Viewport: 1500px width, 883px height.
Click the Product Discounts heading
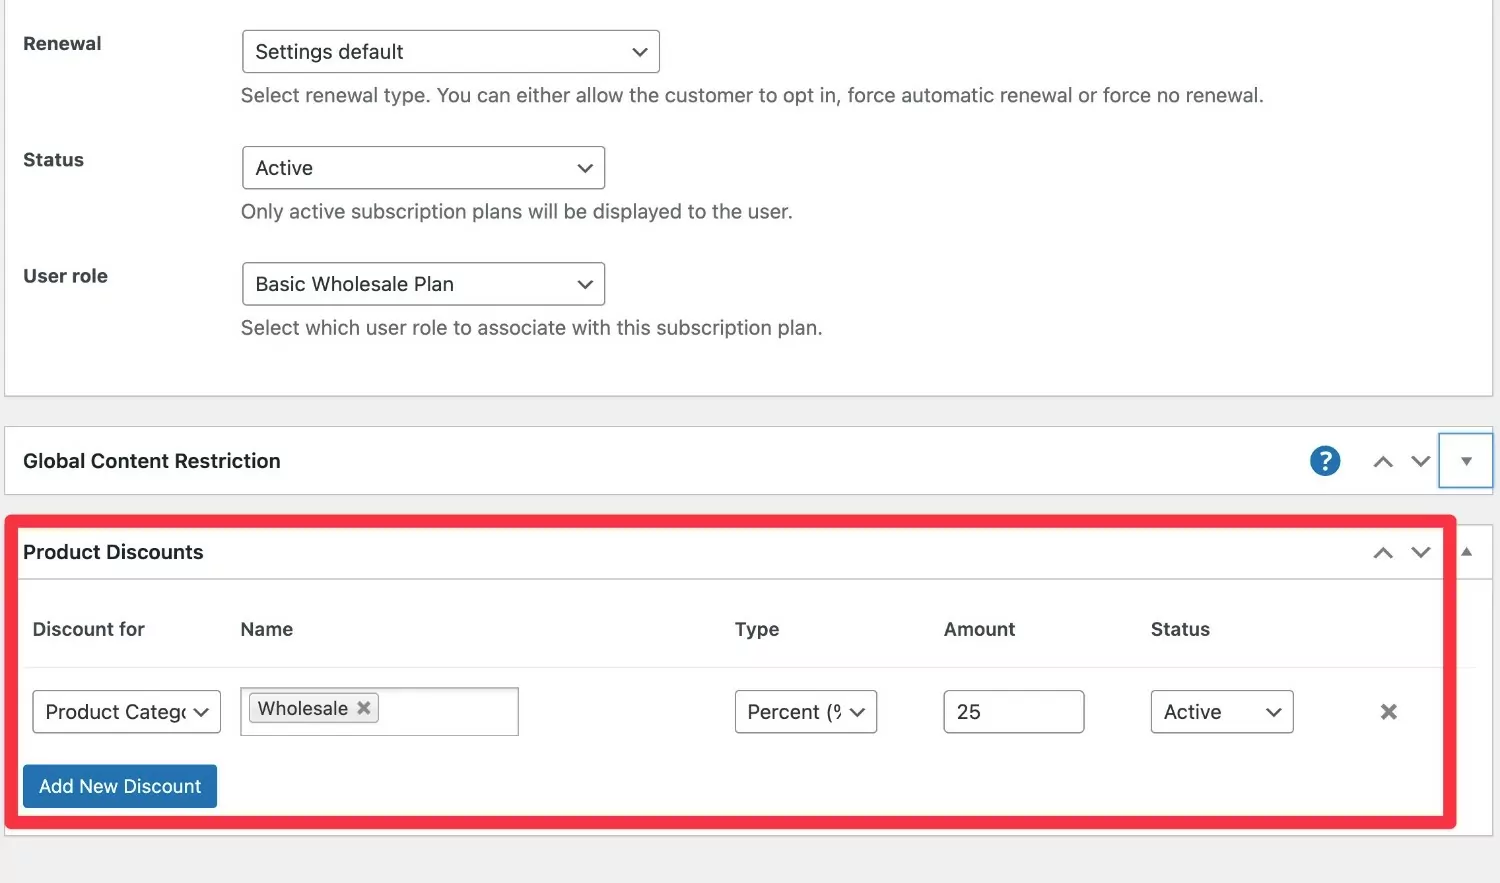113,552
